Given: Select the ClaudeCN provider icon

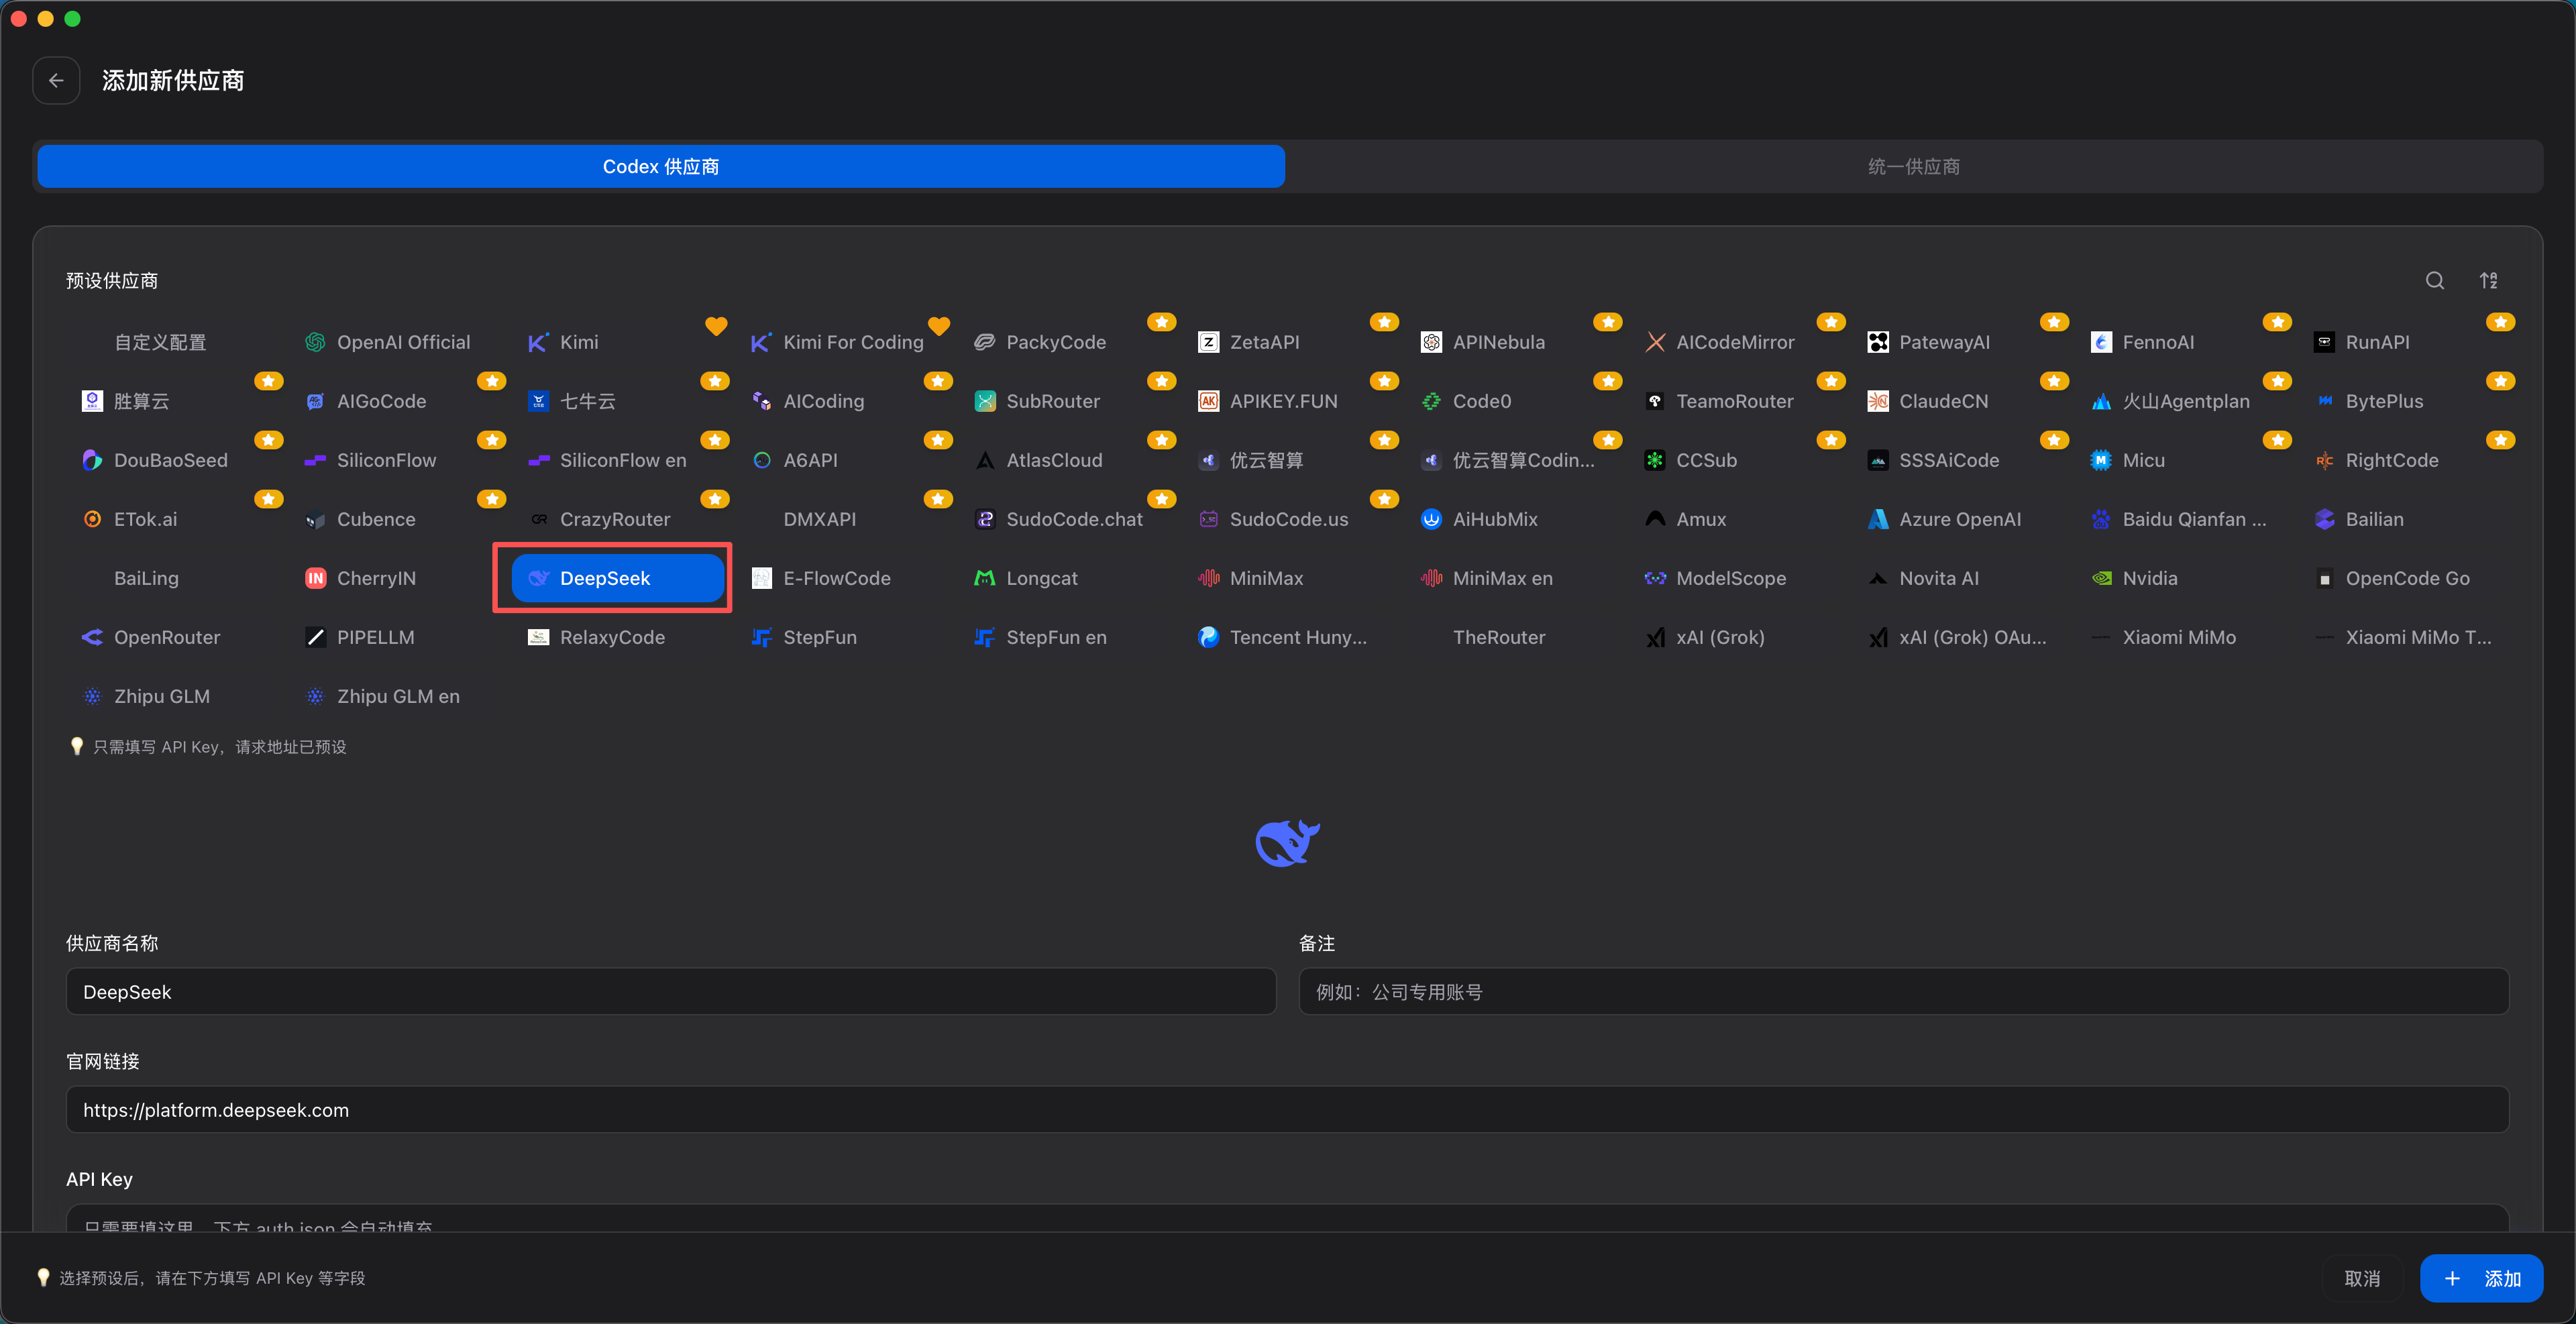Looking at the screenshot, I should tap(1878, 401).
